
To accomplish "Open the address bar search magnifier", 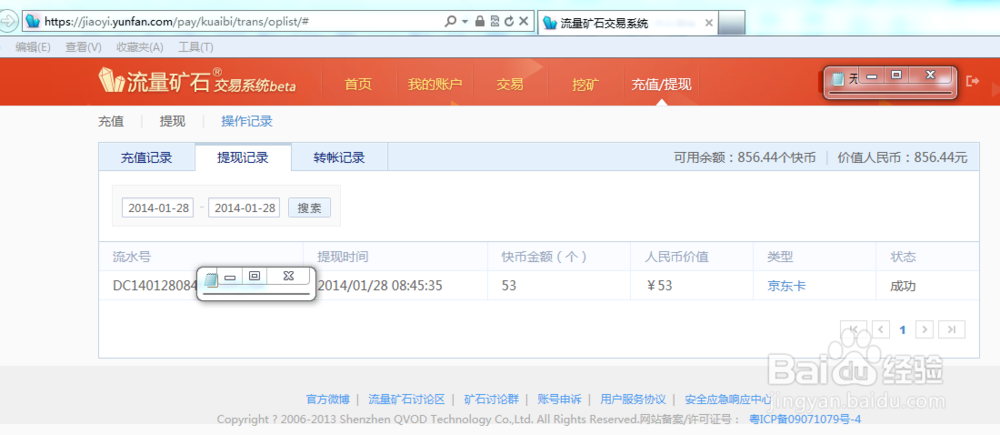I will click(x=450, y=21).
